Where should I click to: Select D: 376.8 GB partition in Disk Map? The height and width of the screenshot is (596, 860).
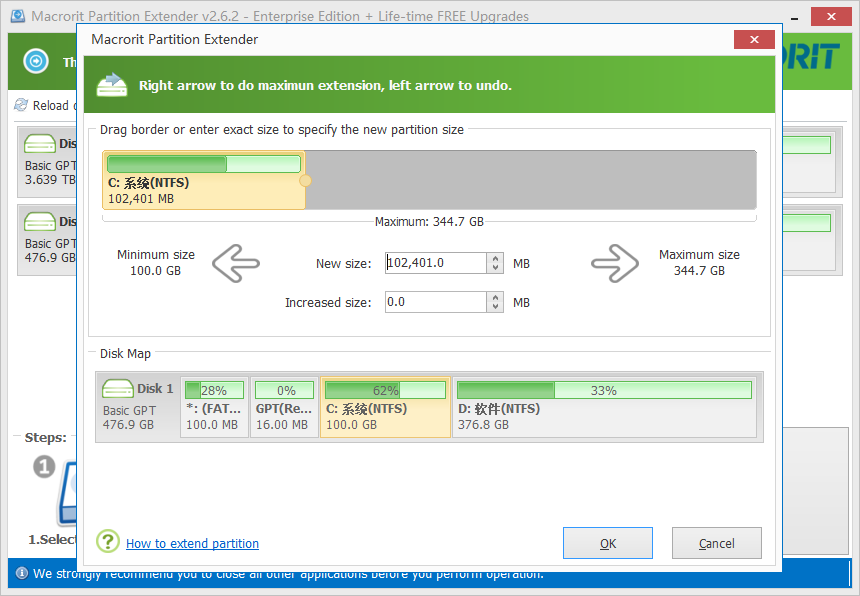604,407
